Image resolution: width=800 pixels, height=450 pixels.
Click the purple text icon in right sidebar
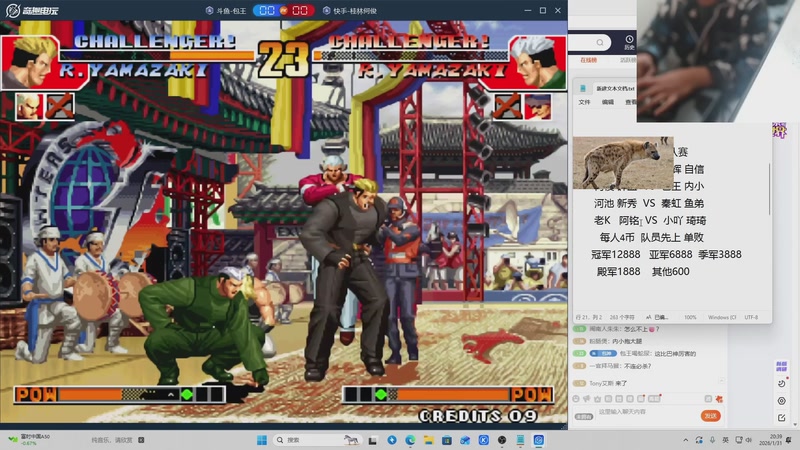click(x=781, y=366)
